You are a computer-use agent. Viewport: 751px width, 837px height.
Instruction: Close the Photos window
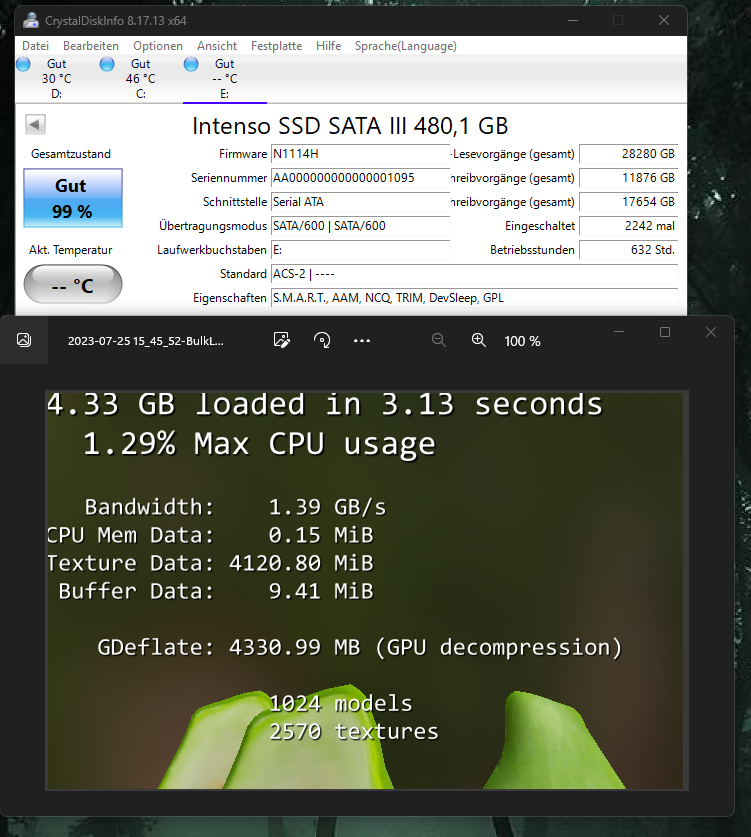coord(711,332)
